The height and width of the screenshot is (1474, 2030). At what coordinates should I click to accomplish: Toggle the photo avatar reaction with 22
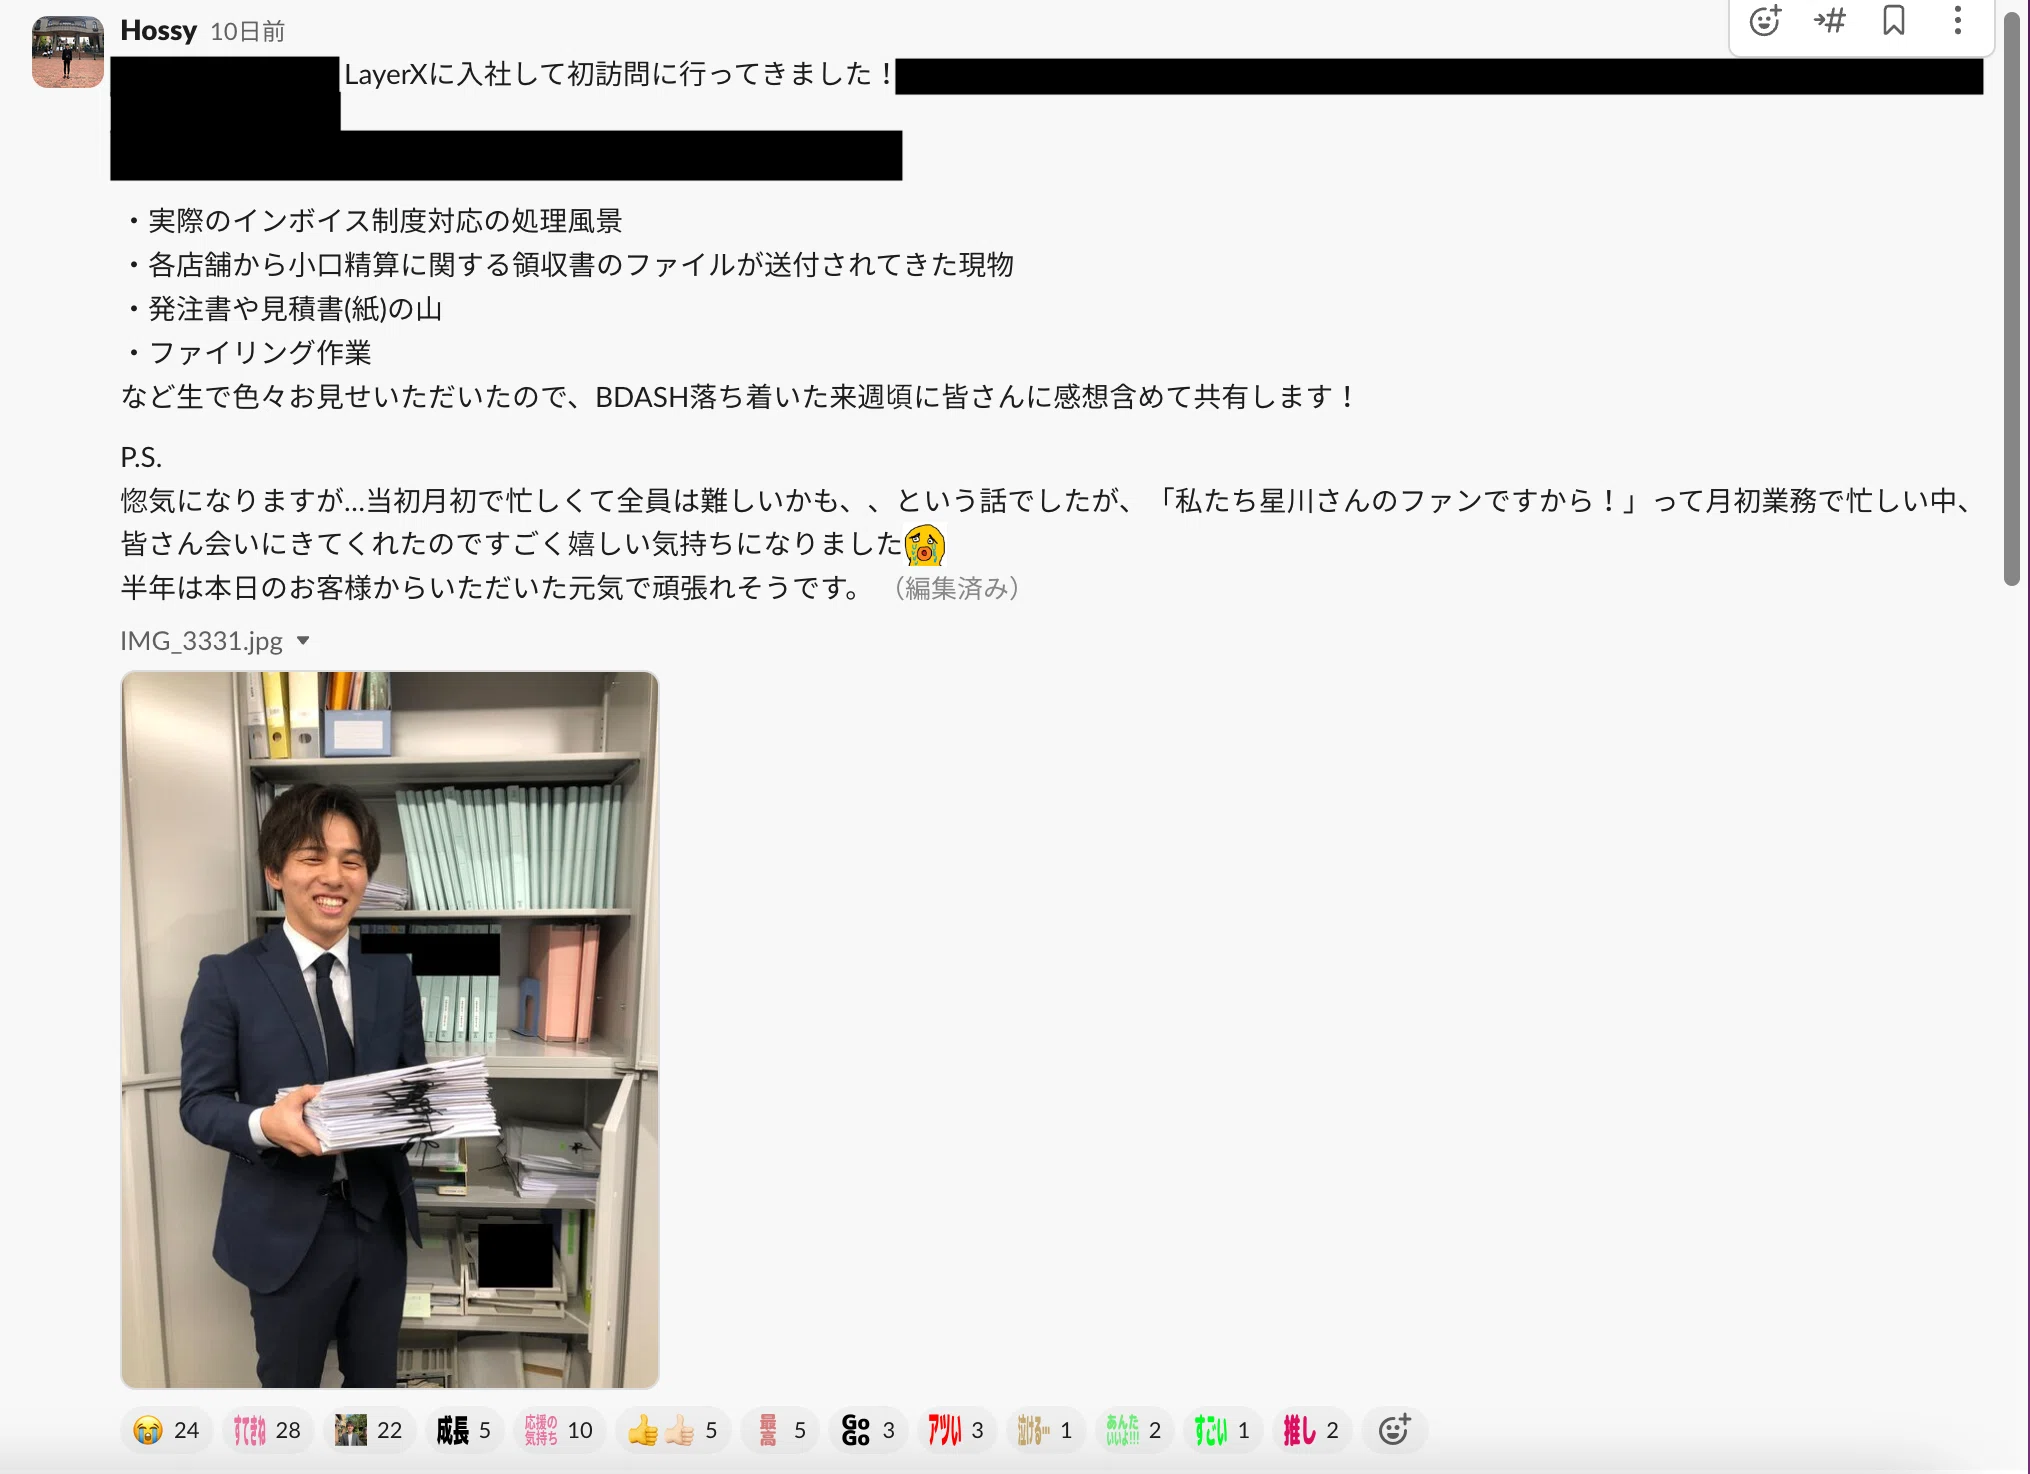point(368,1430)
